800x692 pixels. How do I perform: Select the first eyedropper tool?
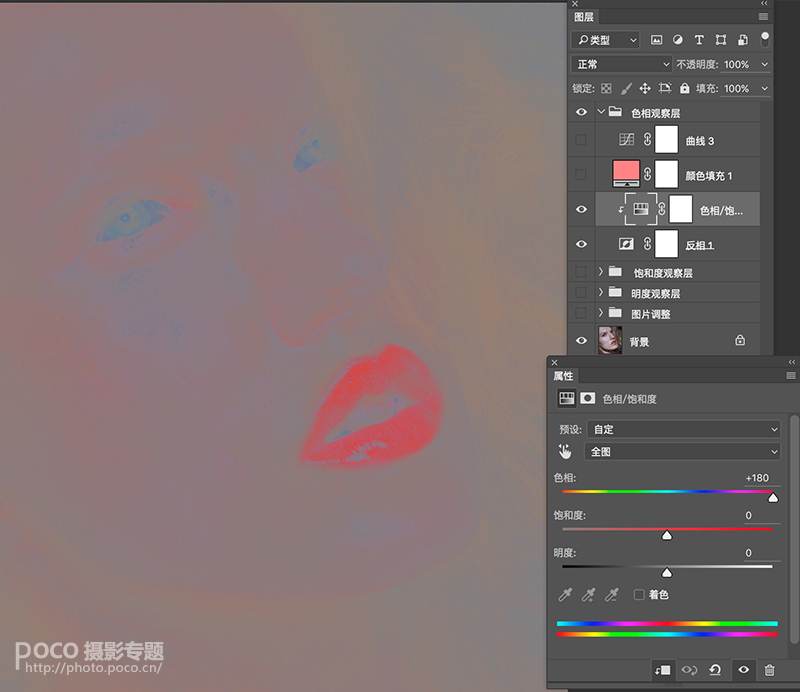pos(565,595)
